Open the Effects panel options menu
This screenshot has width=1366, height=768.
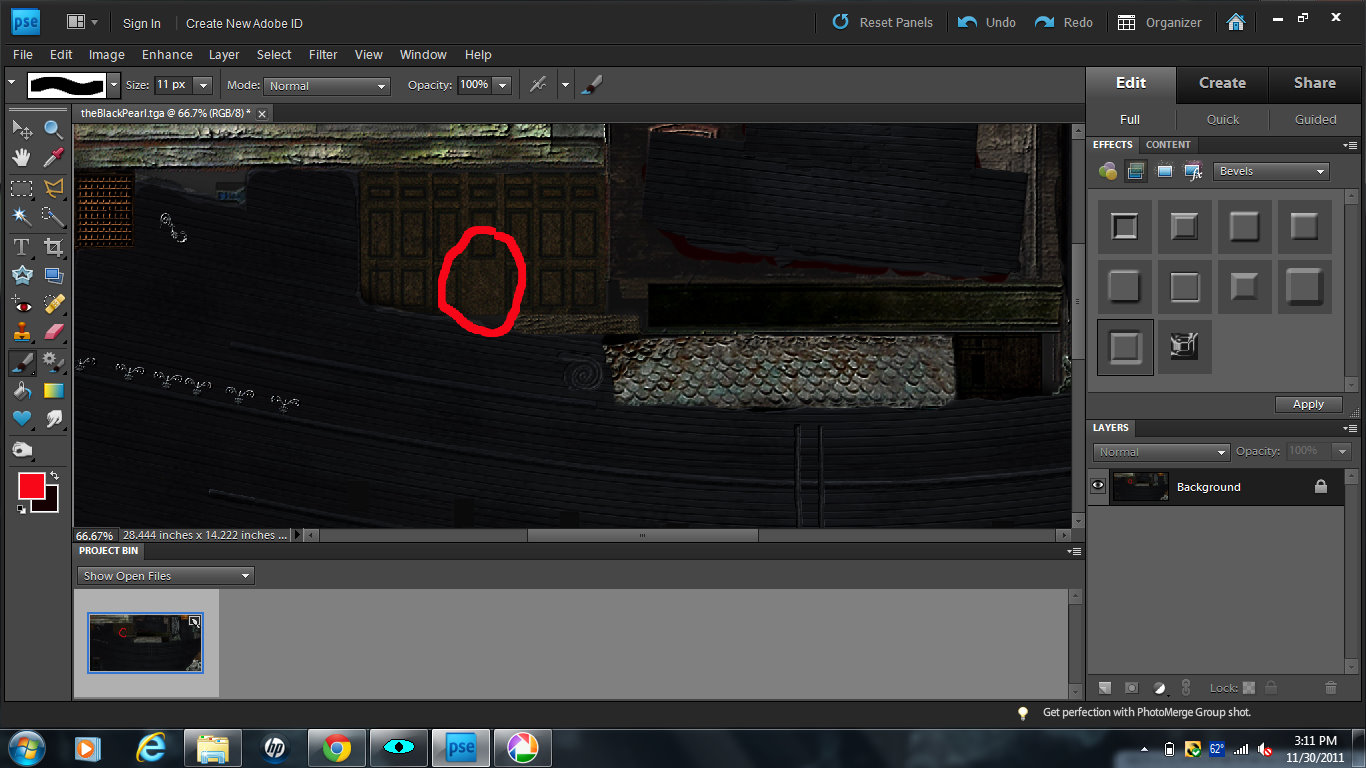1350,145
